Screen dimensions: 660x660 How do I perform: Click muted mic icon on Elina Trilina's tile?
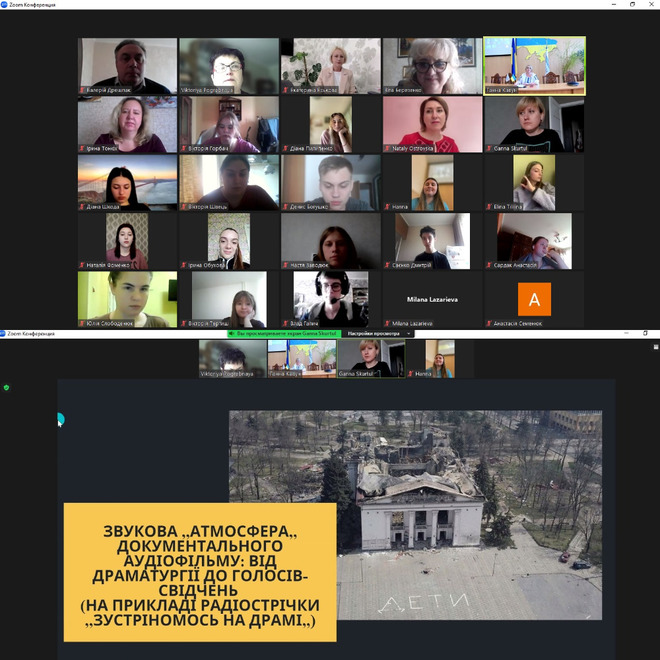coord(488,206)
